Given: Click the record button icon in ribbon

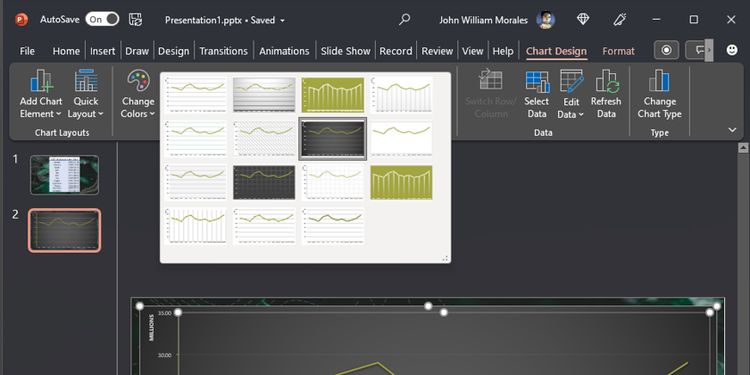Looking at the screenshot, I should click(666, 50).
